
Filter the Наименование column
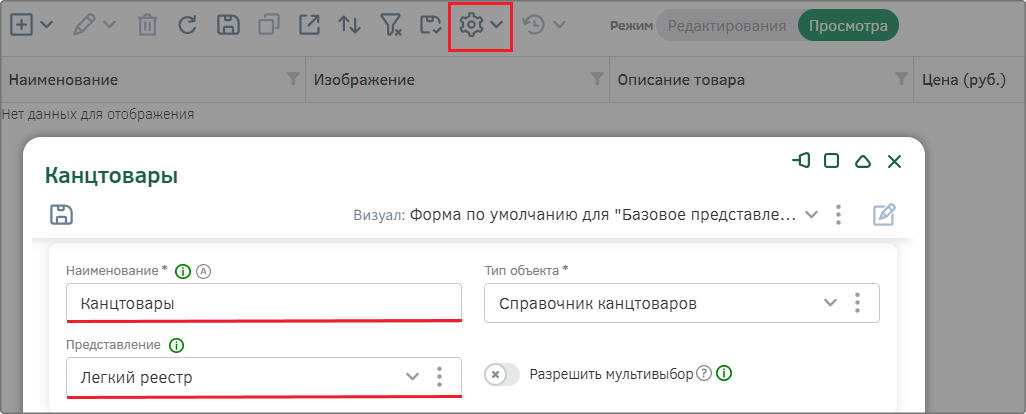(293, 79)
